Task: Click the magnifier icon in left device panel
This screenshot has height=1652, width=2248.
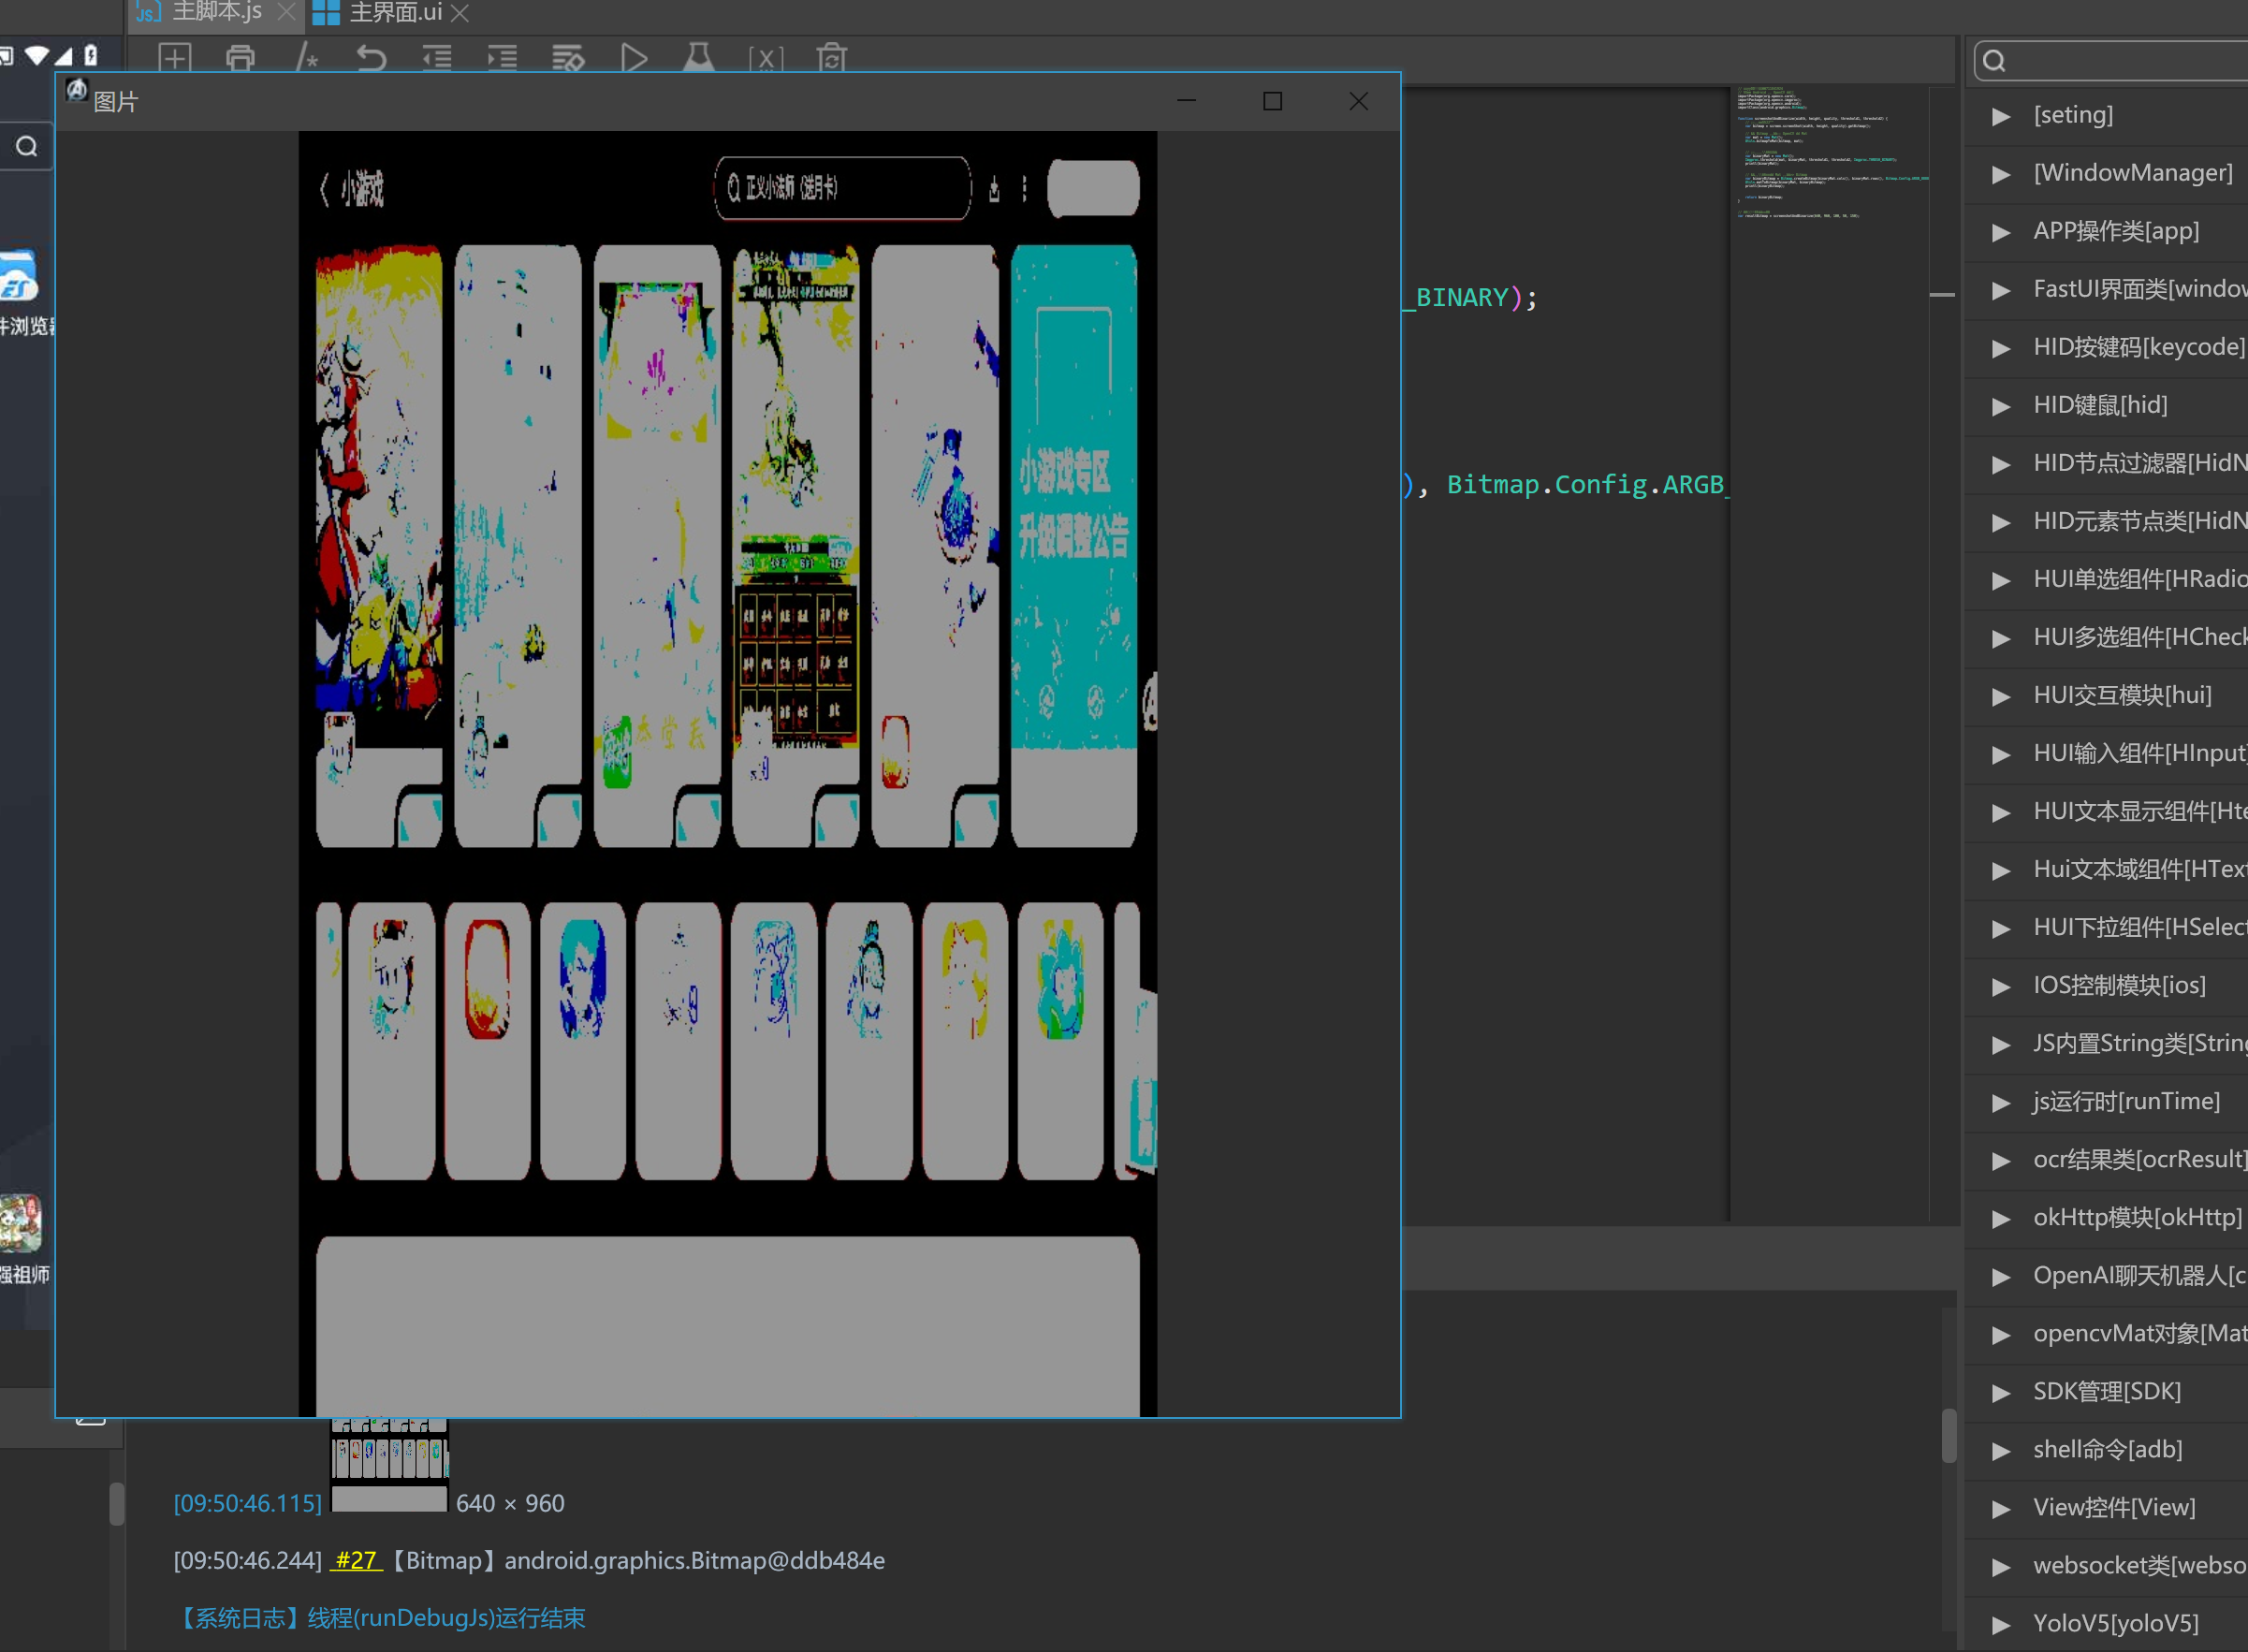Action: pyautogui.click(x=26, y=146)
